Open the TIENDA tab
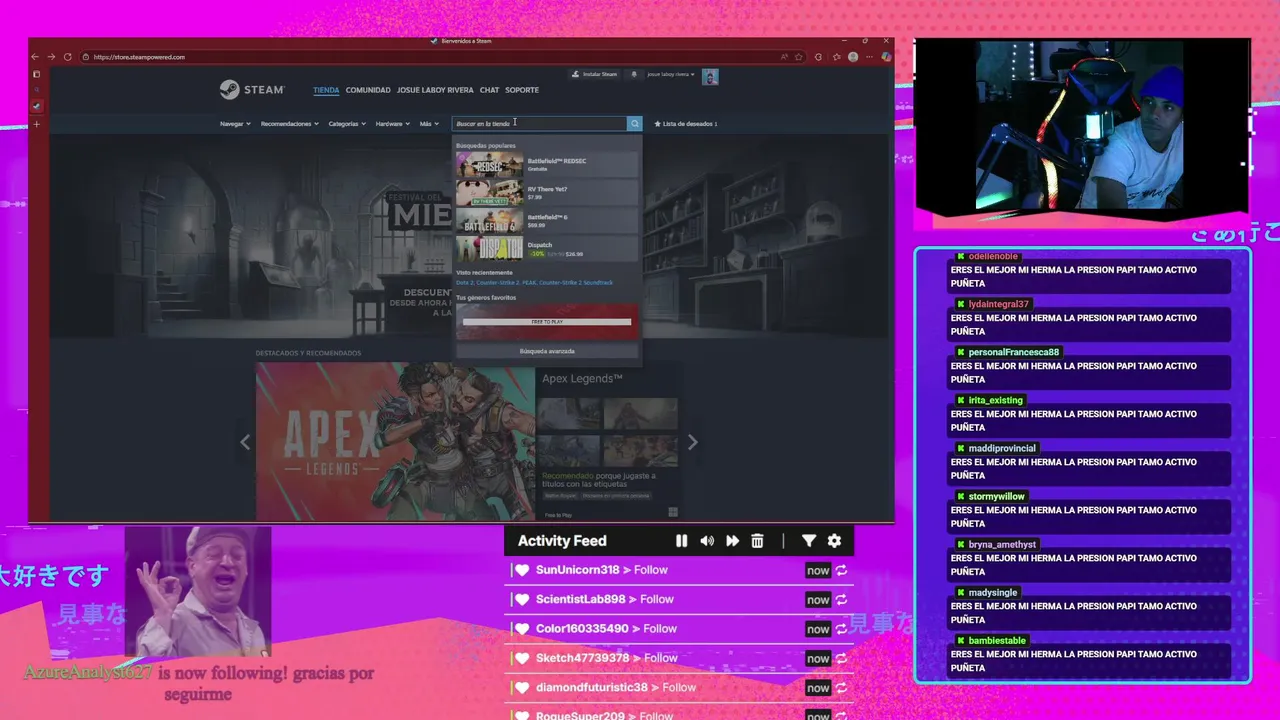Screen dimensions: 1280x720 click(326, 90)
